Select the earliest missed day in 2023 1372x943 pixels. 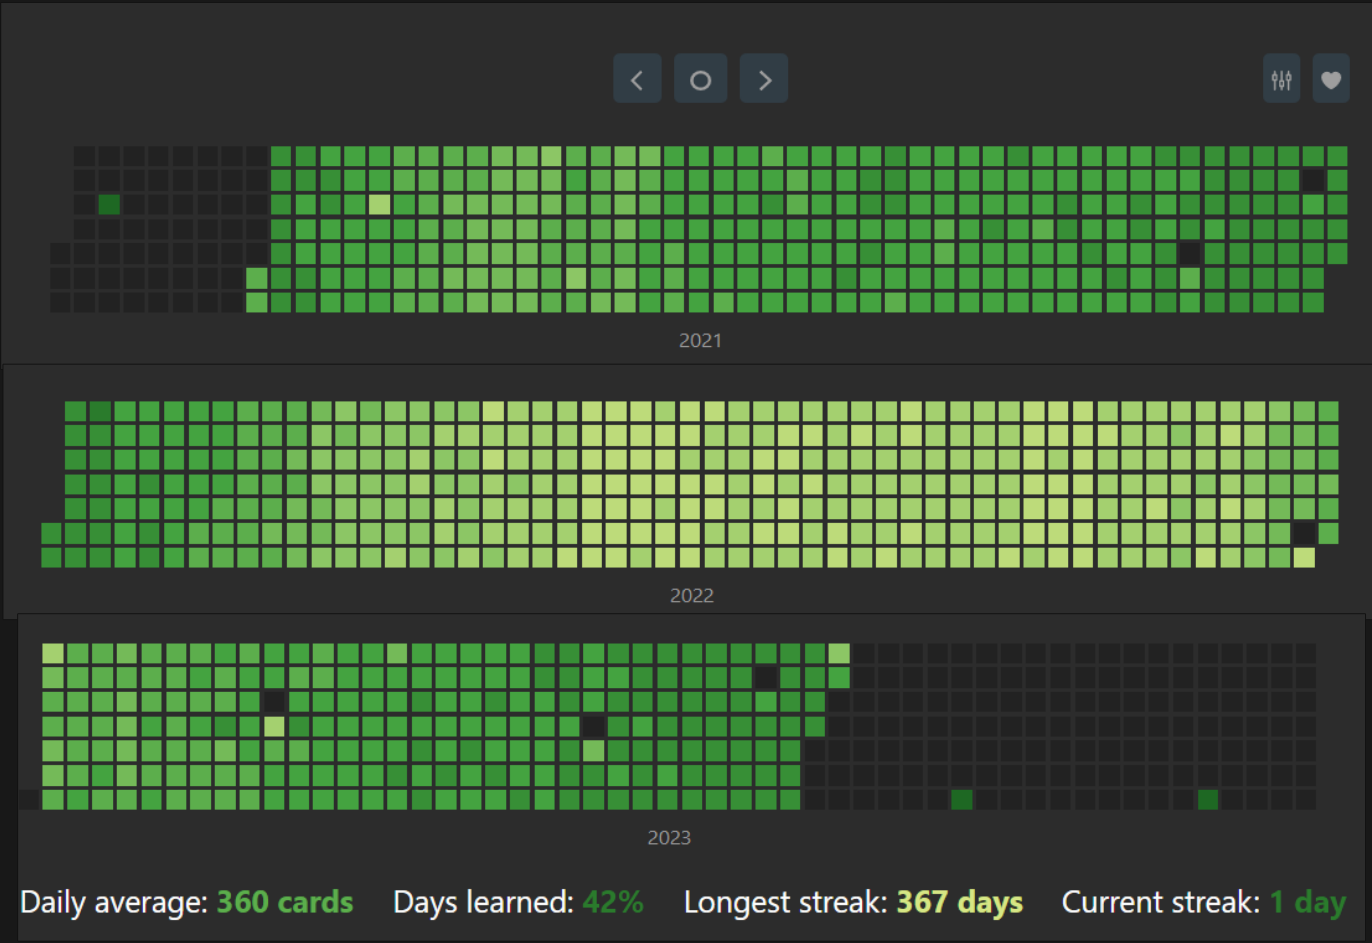[x=273, y=702]
